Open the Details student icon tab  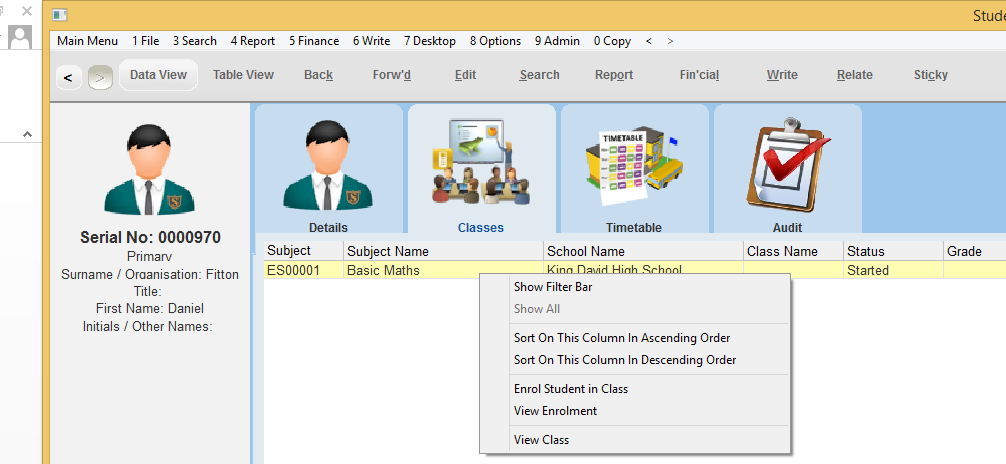pos(328,165)
